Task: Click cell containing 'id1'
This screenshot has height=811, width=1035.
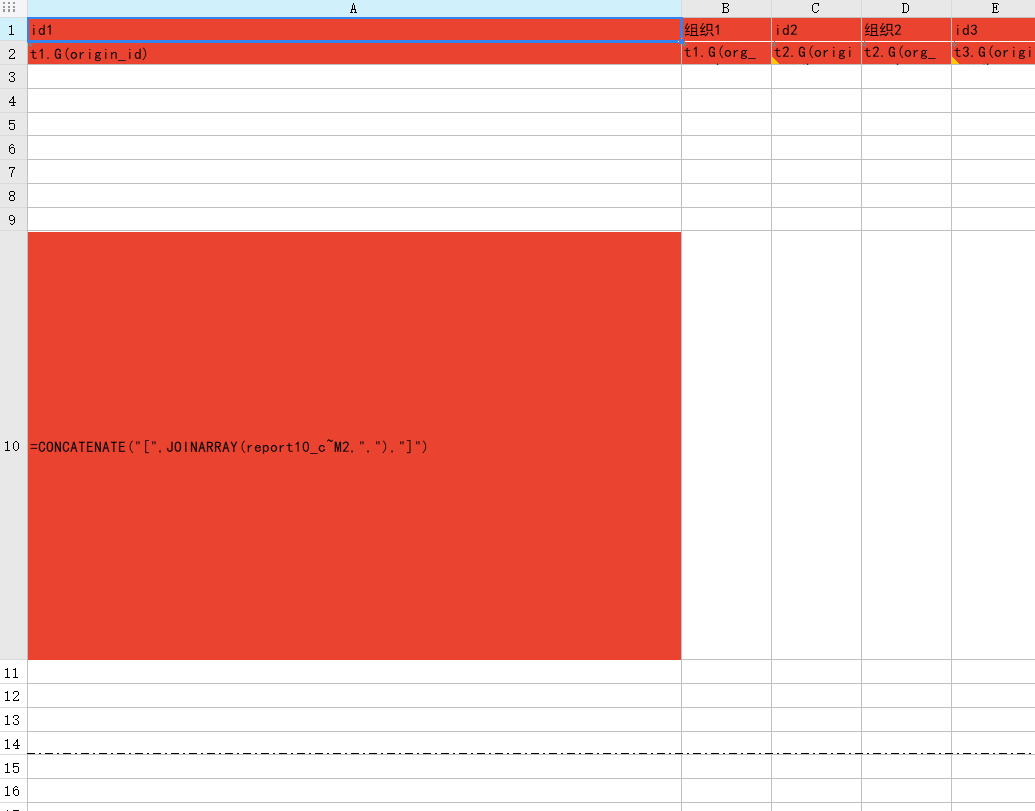Action: (354, 30)
